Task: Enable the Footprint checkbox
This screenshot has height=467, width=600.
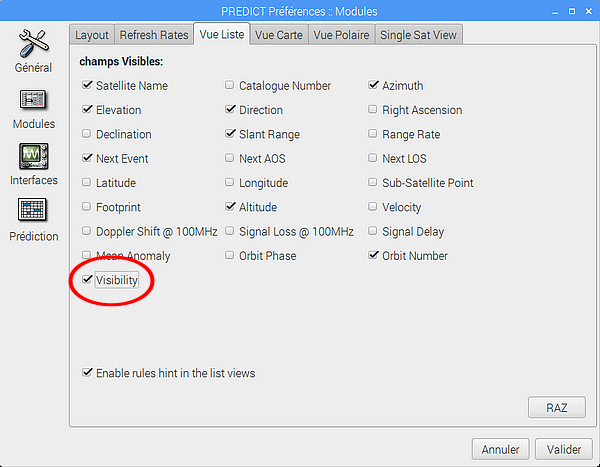Action: pos(86,207)
